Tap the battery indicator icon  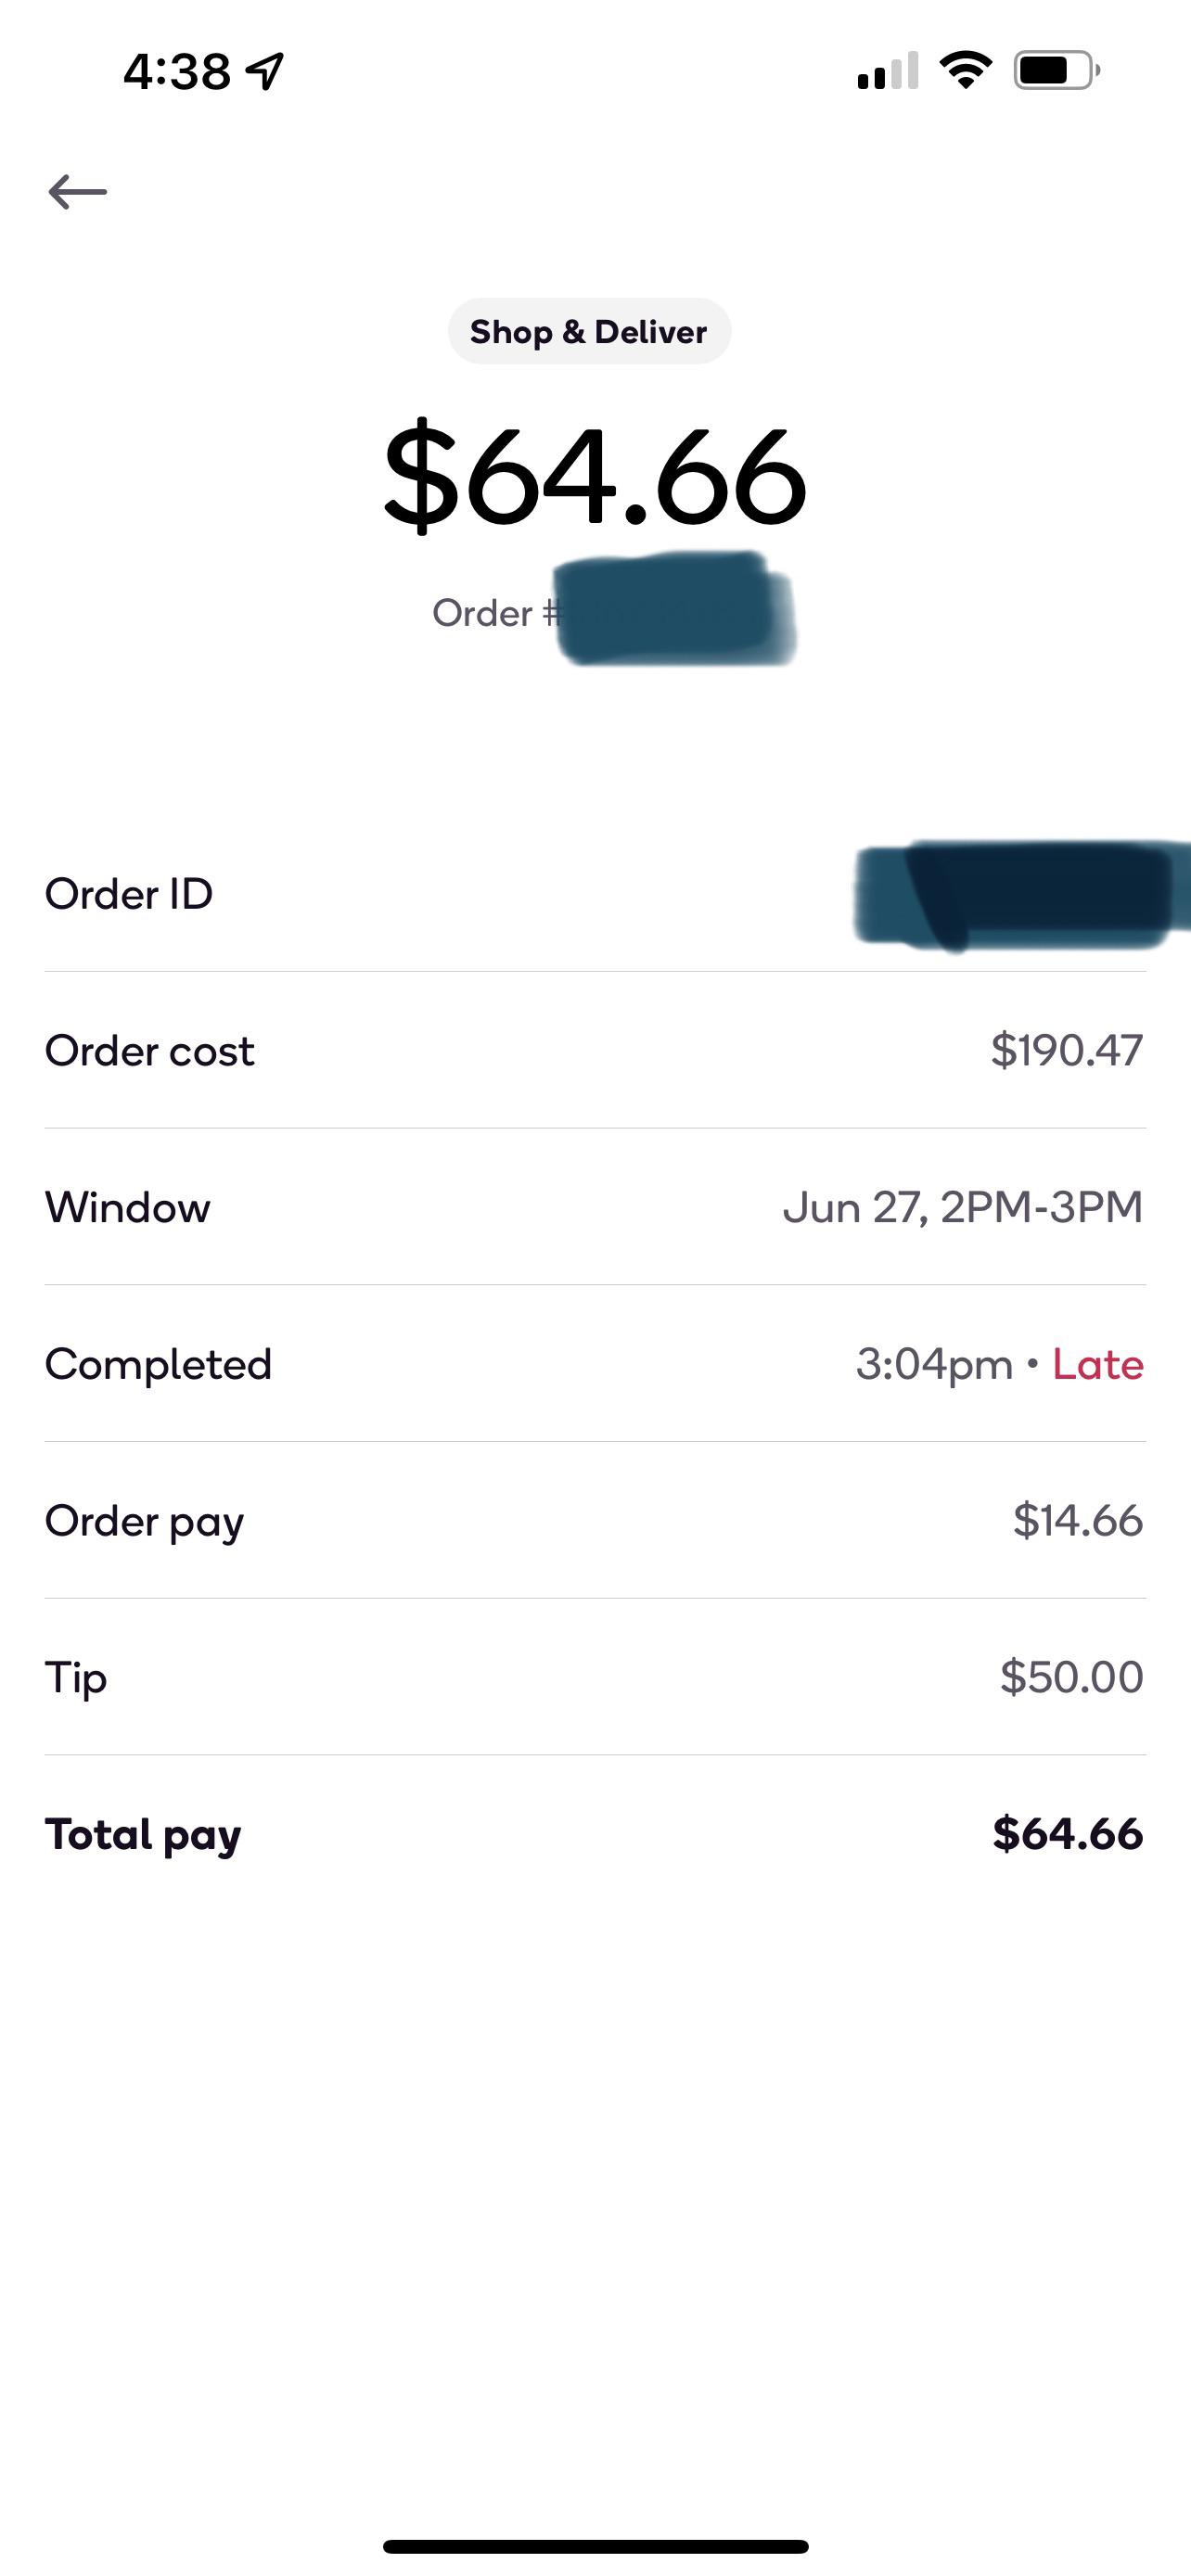(1056, 71)
